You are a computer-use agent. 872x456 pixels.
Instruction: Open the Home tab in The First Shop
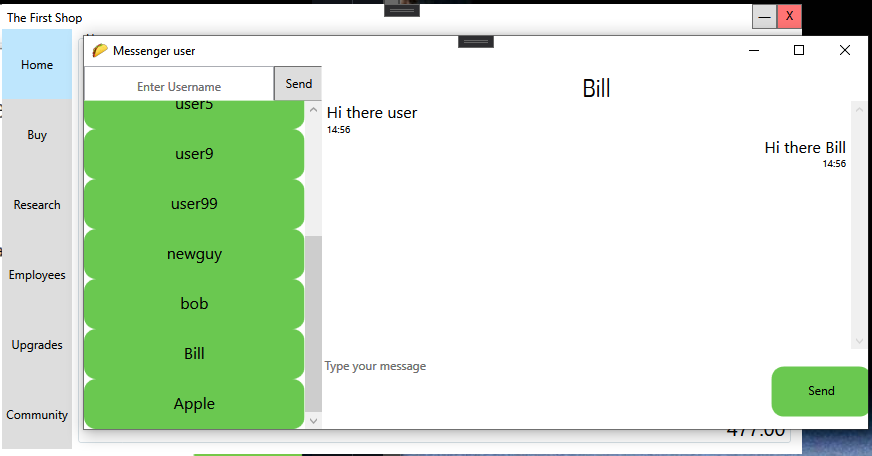(x=37, y=65)
